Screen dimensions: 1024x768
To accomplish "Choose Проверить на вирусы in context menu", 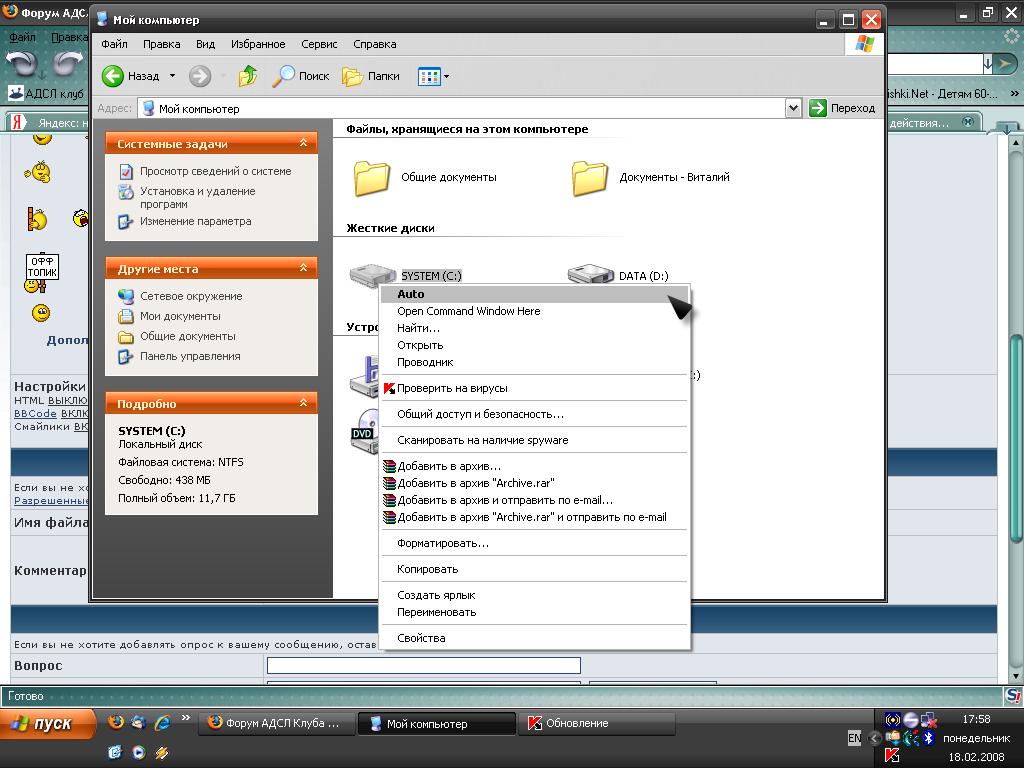I will 452,388.
